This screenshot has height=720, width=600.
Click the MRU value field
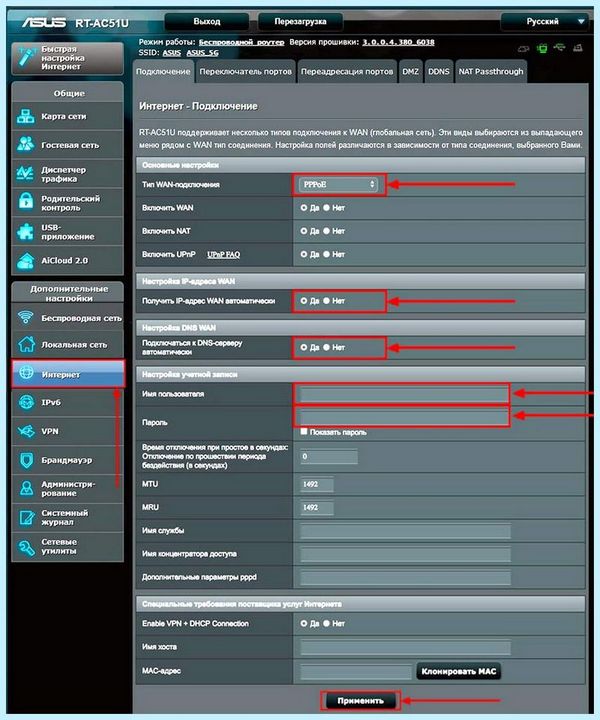[317, 507]
